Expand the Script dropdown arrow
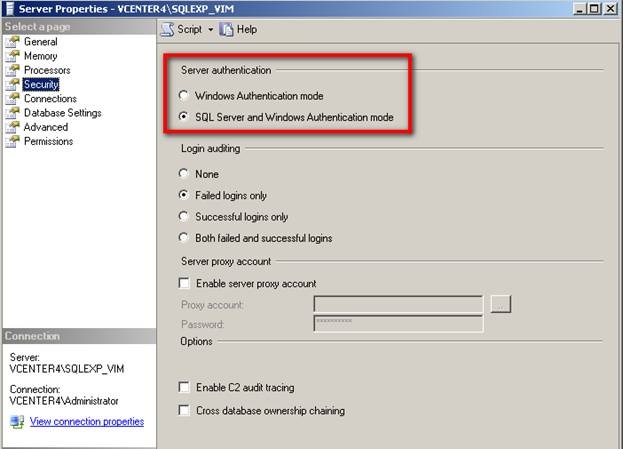Viewport: 623px width, 449px height. (x=211, y=30)
